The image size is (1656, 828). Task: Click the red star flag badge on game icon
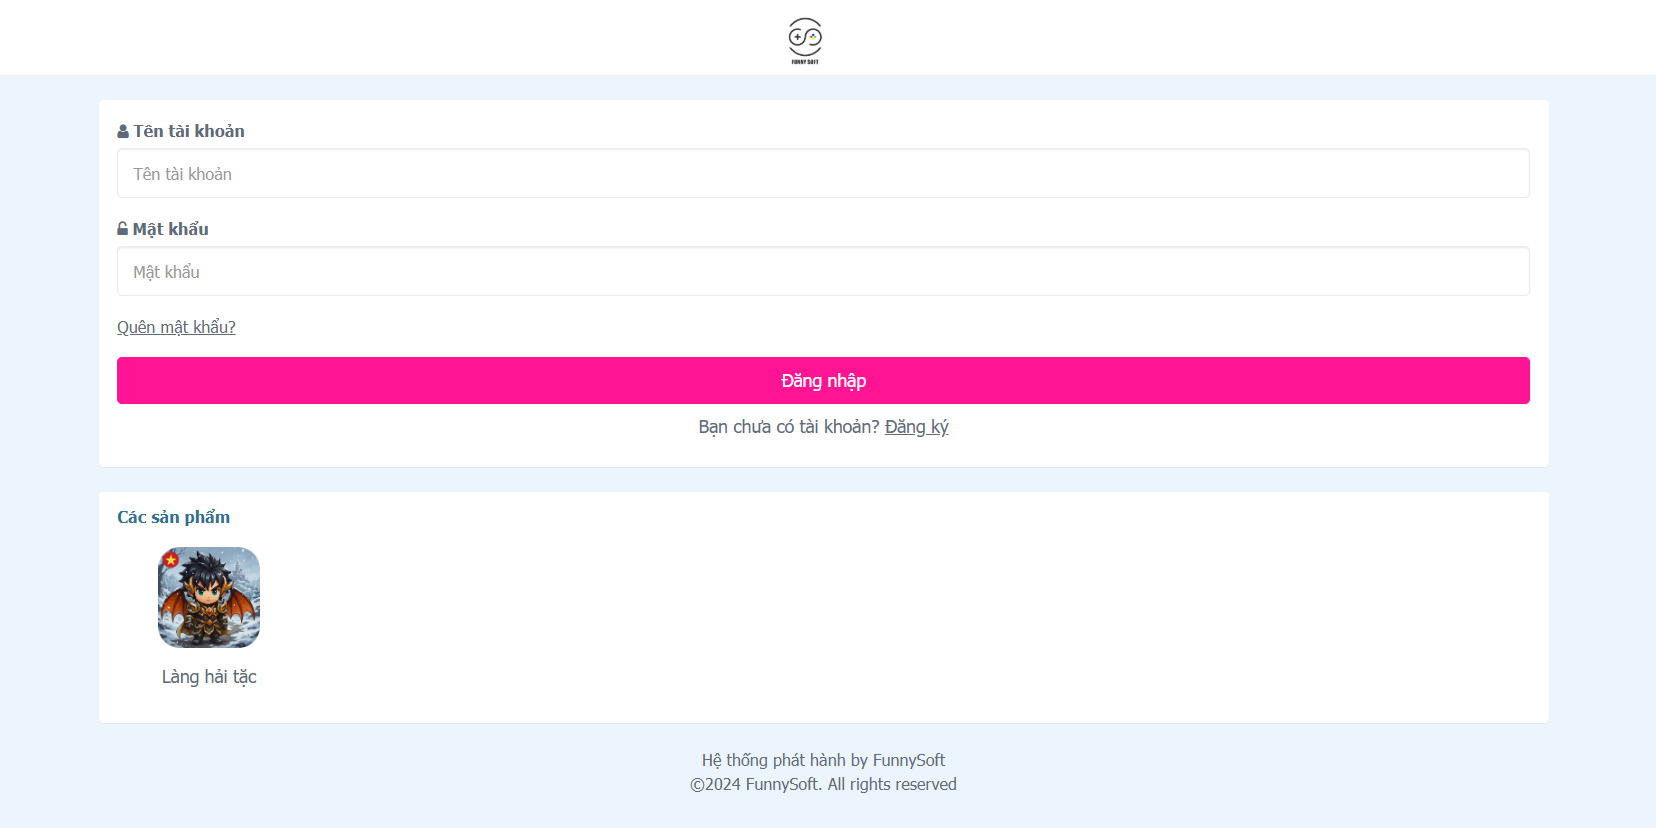[x=171, y=559]
